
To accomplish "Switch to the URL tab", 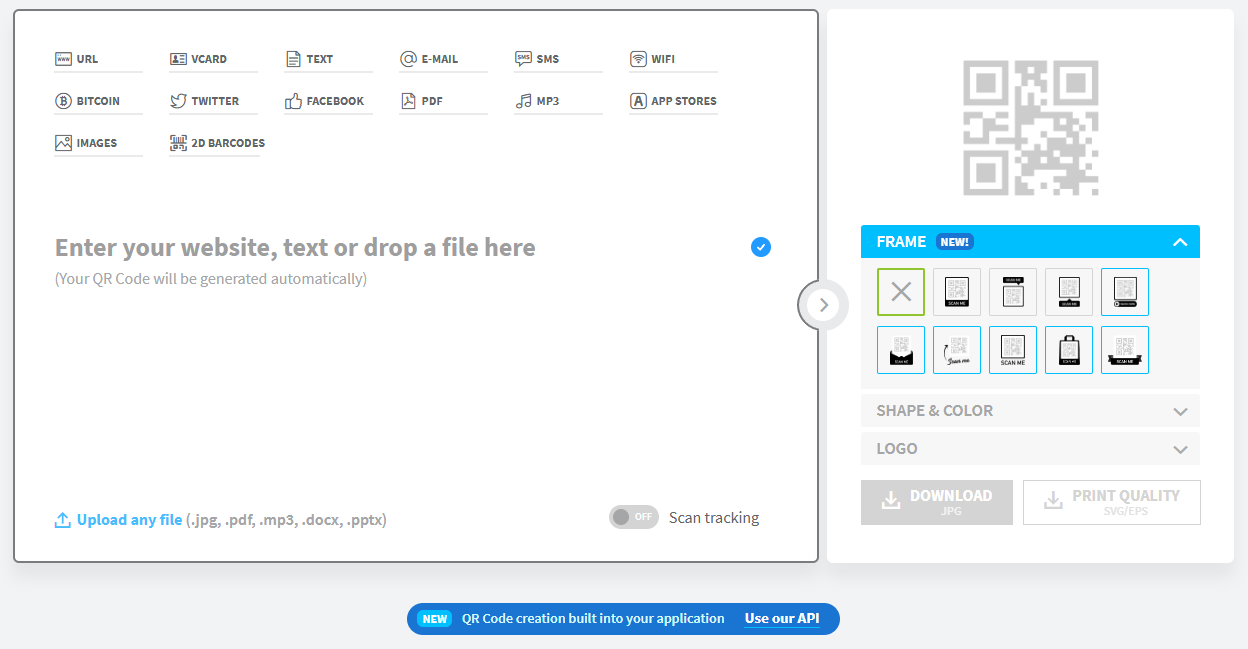I will pos(77,59).
